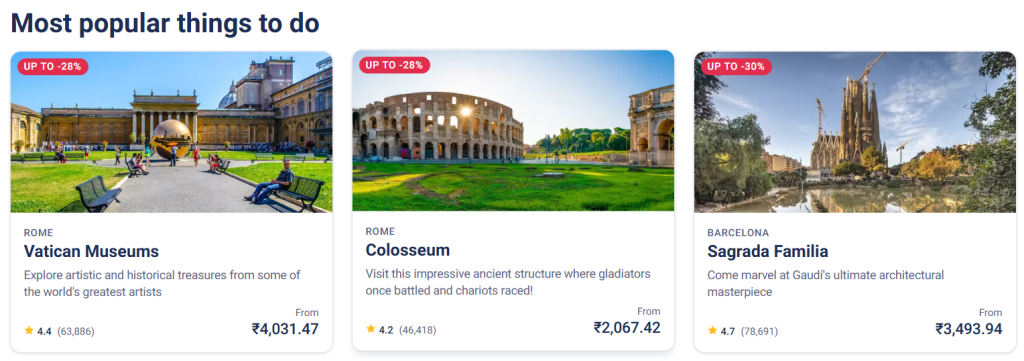Click the 78,691 reviews count
Image resolution: width=1024 pixels, height=361 pixels.
[760, 332]
